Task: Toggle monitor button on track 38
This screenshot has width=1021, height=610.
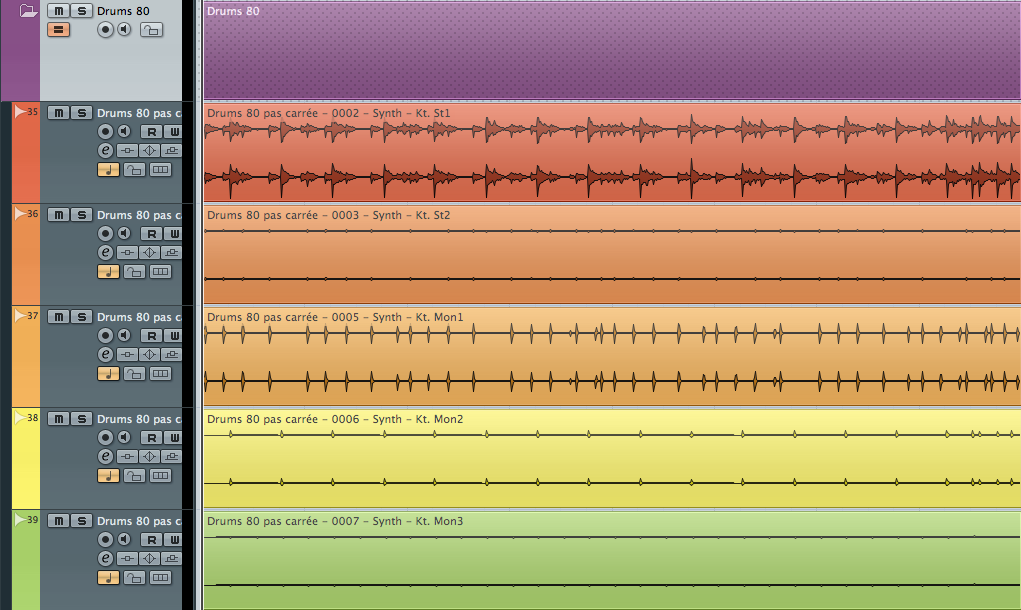Action: [124, 437]
